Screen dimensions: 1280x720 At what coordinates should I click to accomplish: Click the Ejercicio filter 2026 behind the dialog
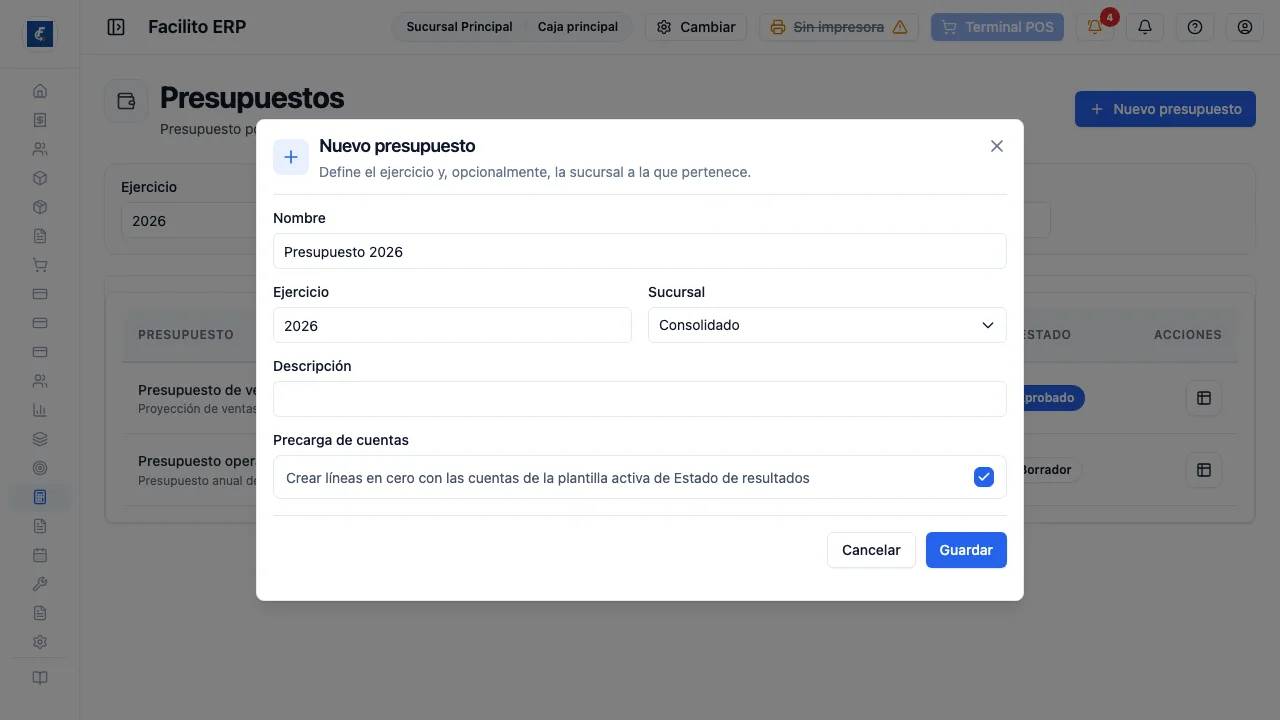pyautogui.click(x=188, y=221)
